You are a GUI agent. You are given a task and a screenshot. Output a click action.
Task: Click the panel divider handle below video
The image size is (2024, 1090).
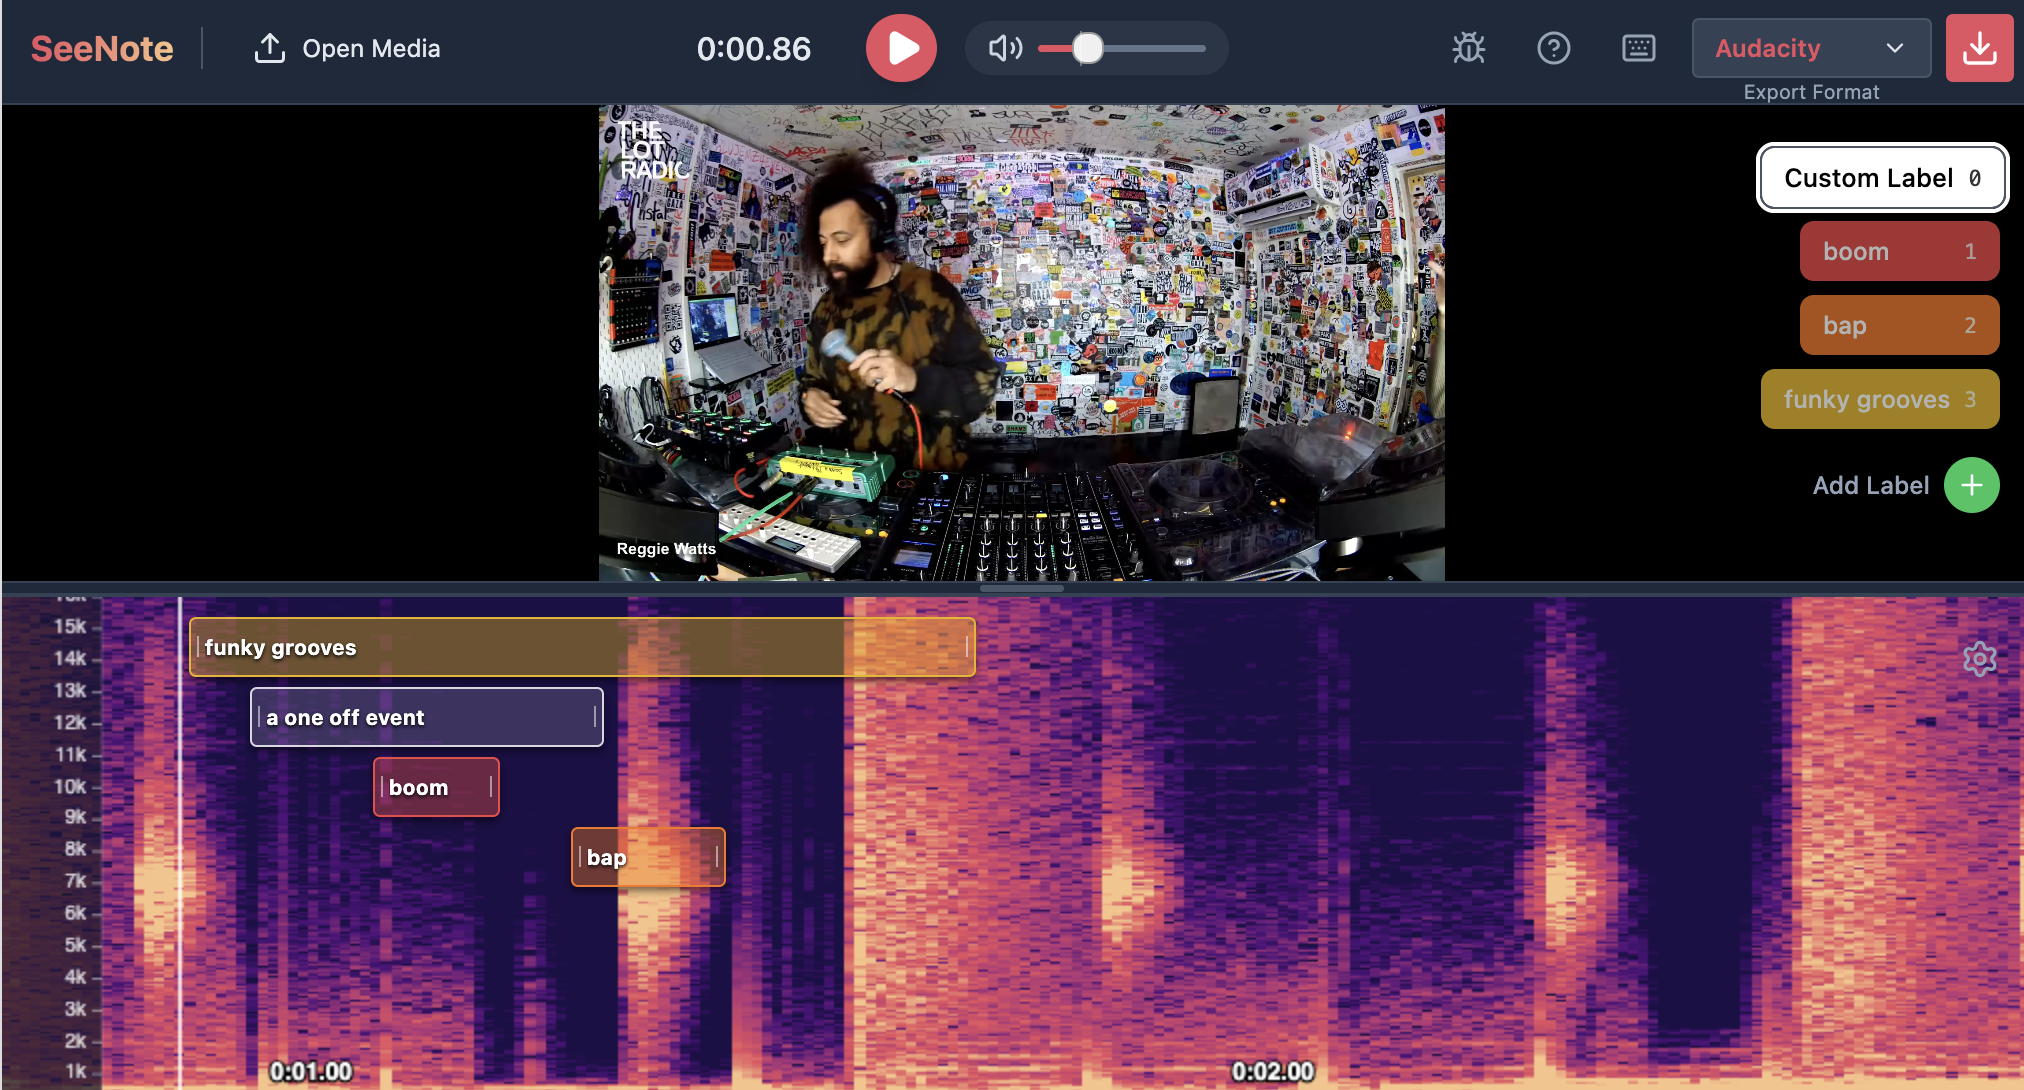click(1021, 589)
